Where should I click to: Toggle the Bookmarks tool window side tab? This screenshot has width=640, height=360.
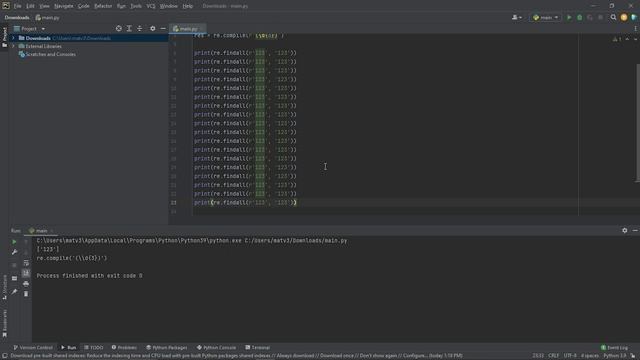pos(4,323)
